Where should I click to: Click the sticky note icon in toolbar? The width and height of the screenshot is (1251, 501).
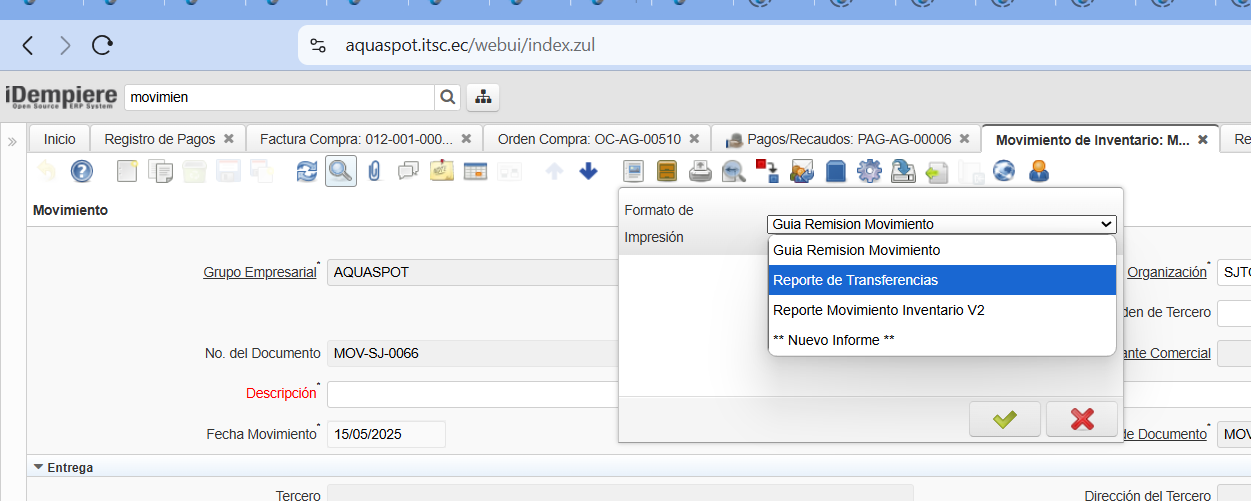[442, 171]
